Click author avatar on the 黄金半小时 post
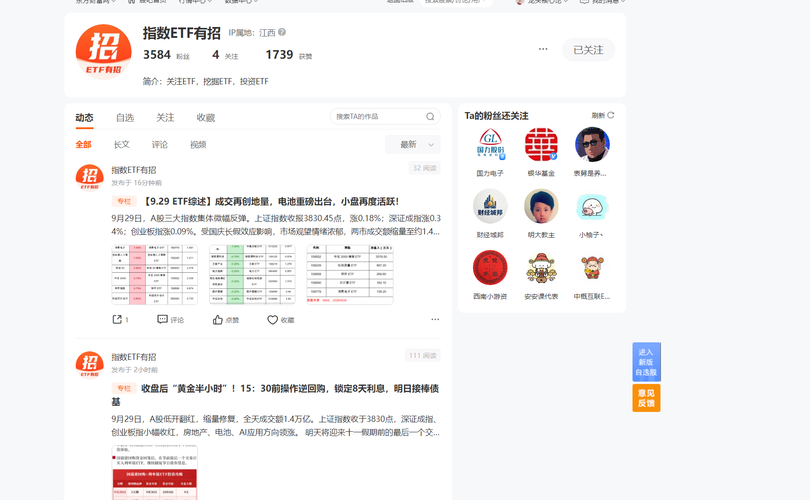Image resolution: width=810 pixels, height=500 pixels. point(89,364)
